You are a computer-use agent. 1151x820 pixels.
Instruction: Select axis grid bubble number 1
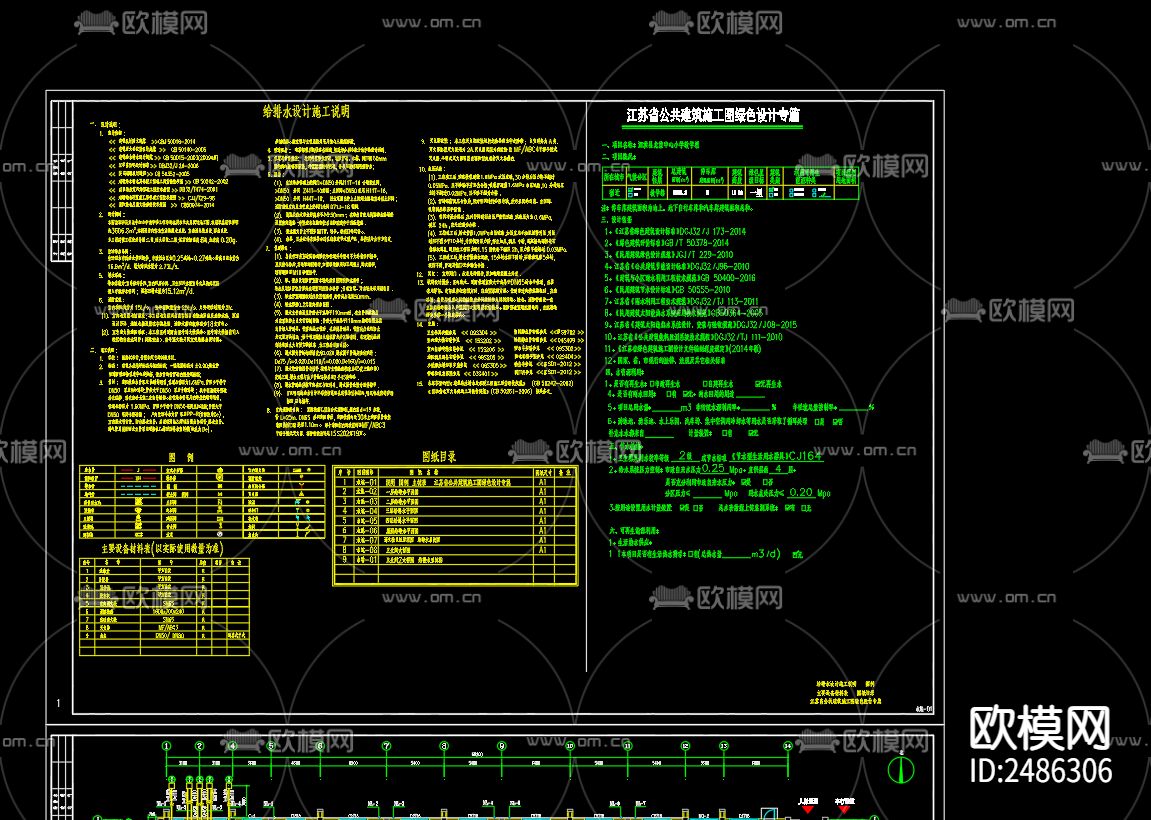167,746
